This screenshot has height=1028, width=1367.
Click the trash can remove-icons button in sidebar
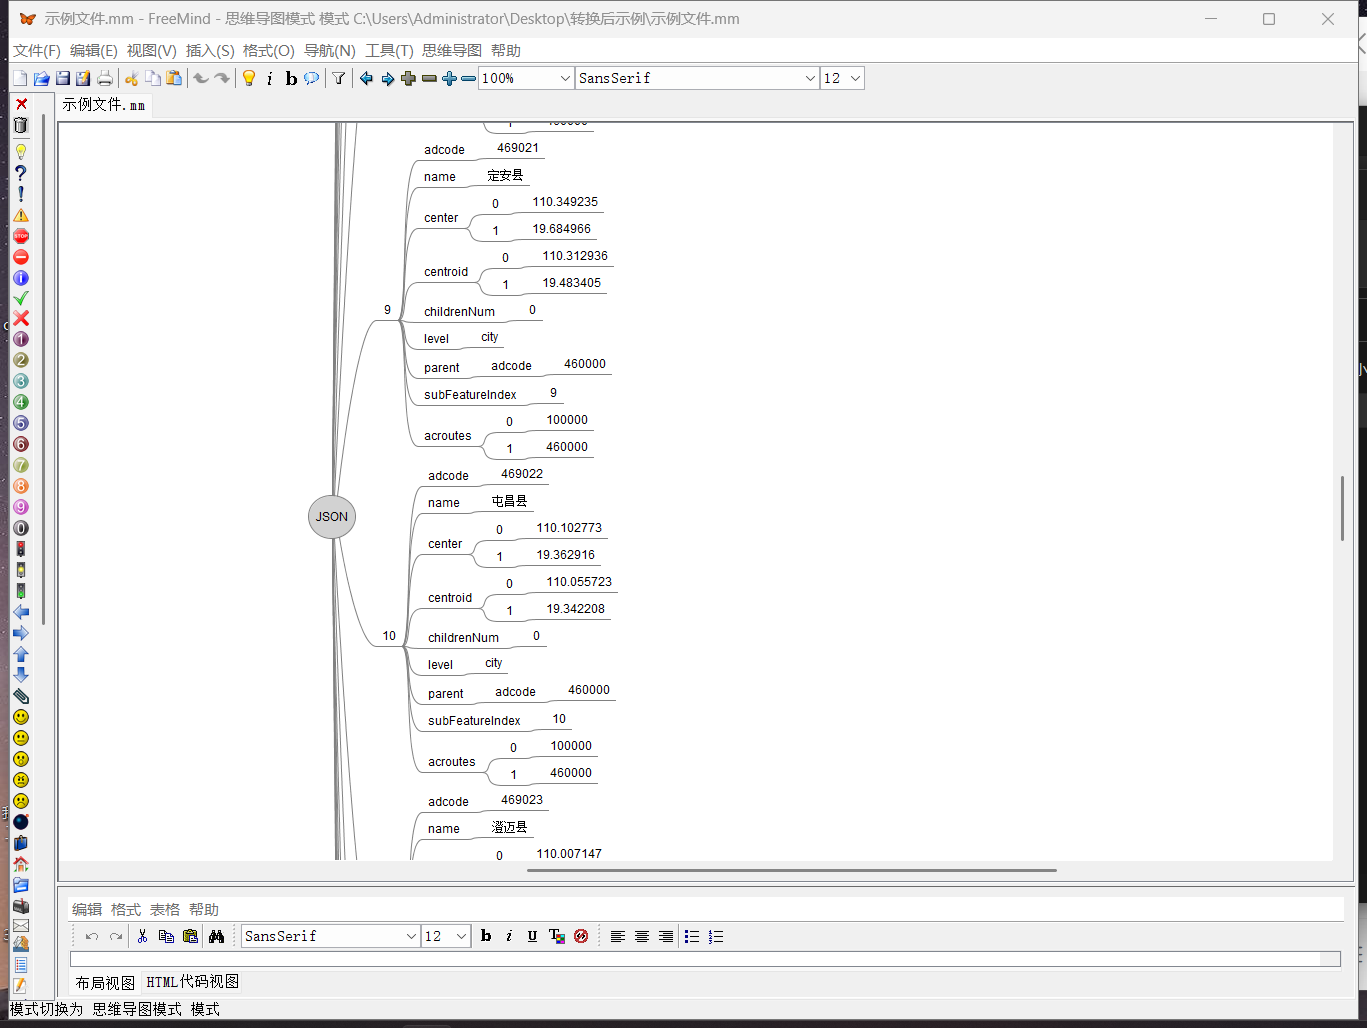(x=20, y=125)
